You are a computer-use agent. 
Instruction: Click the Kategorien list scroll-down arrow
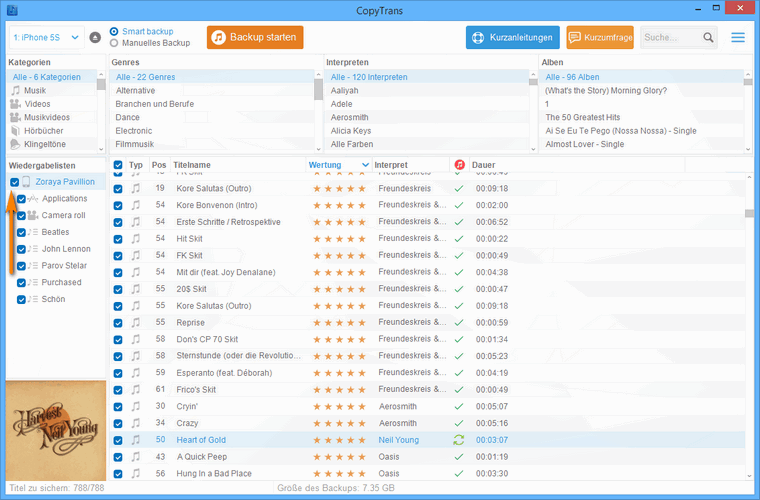[101, 149]
